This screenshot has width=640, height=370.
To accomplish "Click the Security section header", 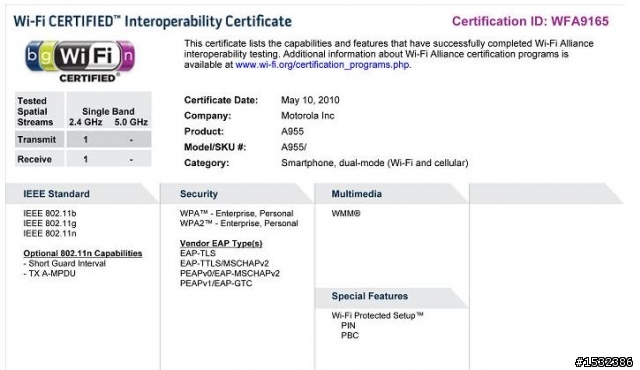I will [x=199, y=194].
